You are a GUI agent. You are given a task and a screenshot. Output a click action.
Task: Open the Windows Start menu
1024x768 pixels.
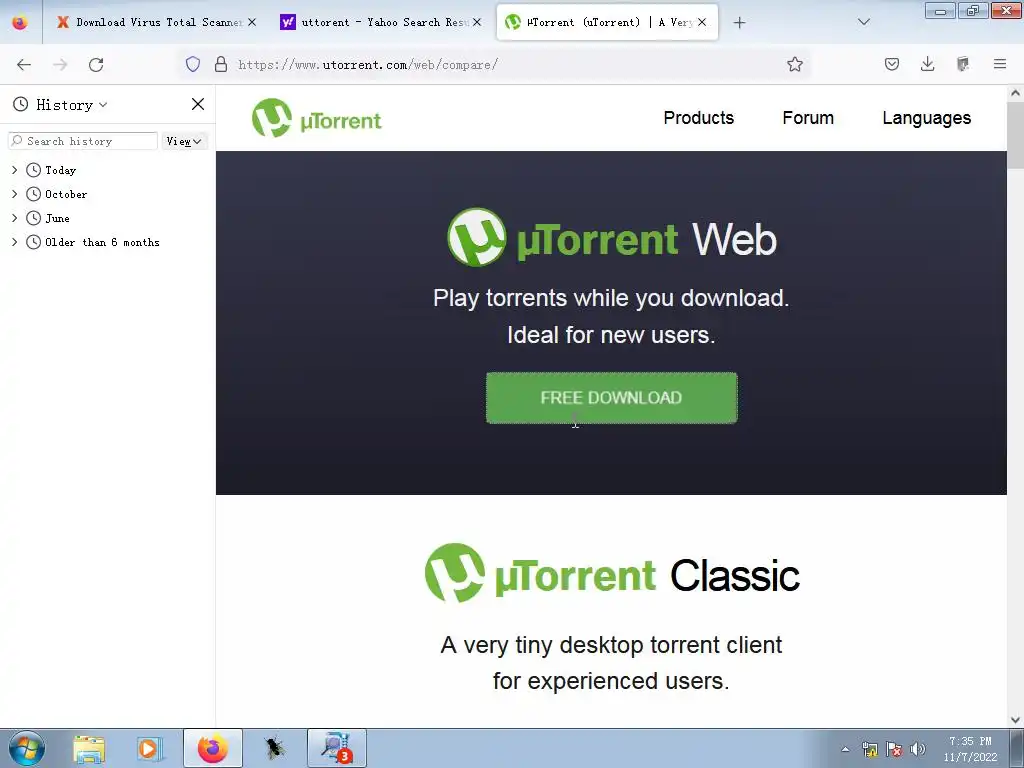[x=27, y=748]
